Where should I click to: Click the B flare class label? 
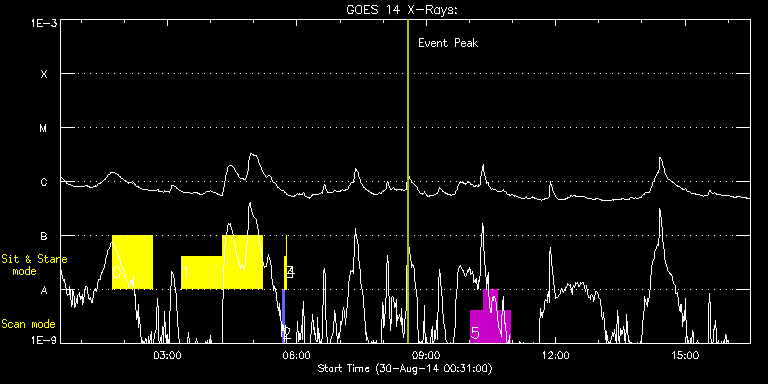[x=44, y=237]
